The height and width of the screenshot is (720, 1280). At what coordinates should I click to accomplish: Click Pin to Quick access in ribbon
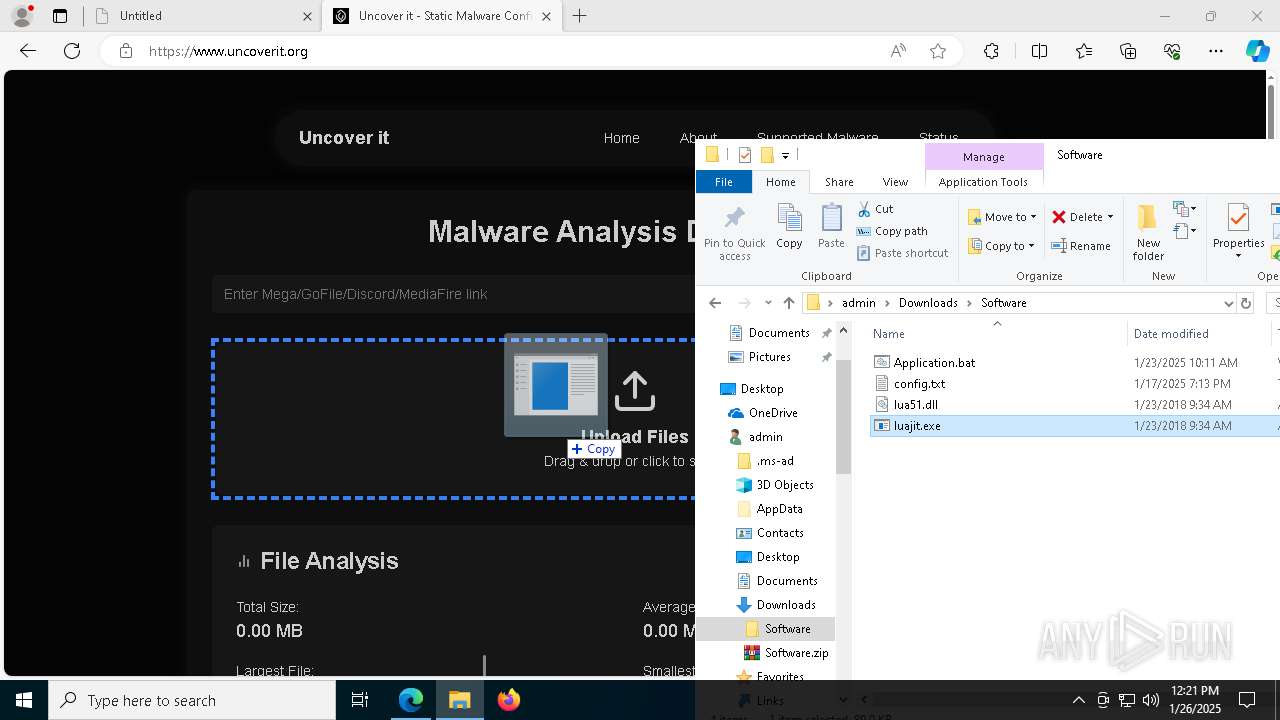pyautogui.click(x=734, y=232)
